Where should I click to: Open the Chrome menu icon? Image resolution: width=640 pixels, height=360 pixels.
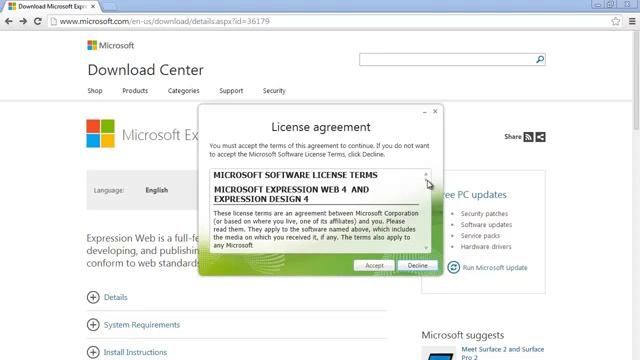coord(632,21)
